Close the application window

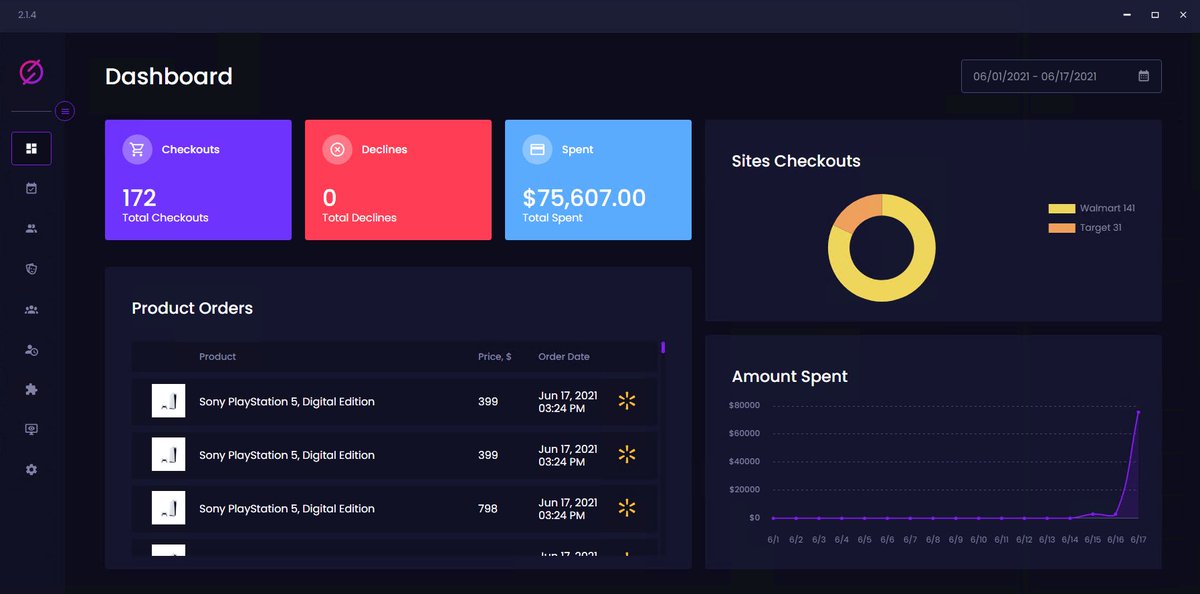coord(1184,15)
